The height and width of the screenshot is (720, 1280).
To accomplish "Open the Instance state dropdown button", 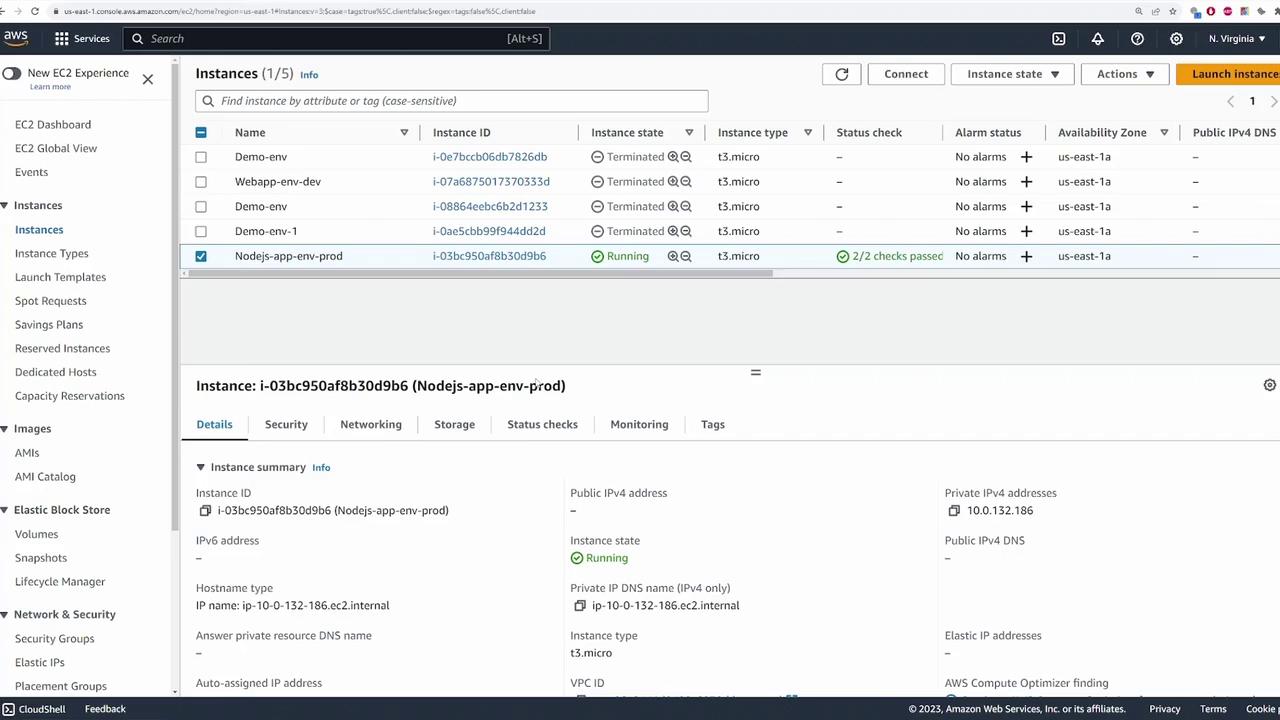I will click(x=1013, y=74).
